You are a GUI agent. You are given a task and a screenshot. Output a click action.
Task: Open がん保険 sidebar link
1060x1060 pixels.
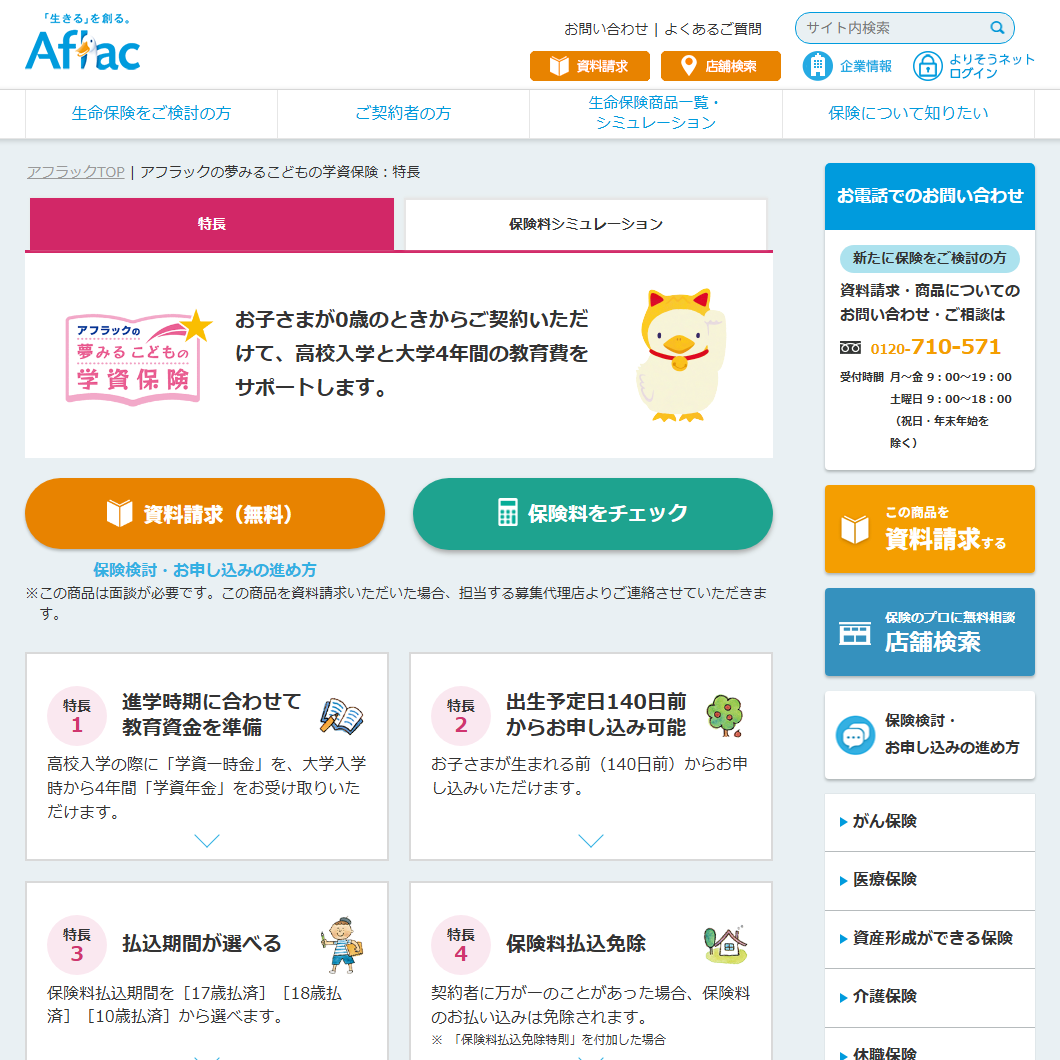point(930,822)
